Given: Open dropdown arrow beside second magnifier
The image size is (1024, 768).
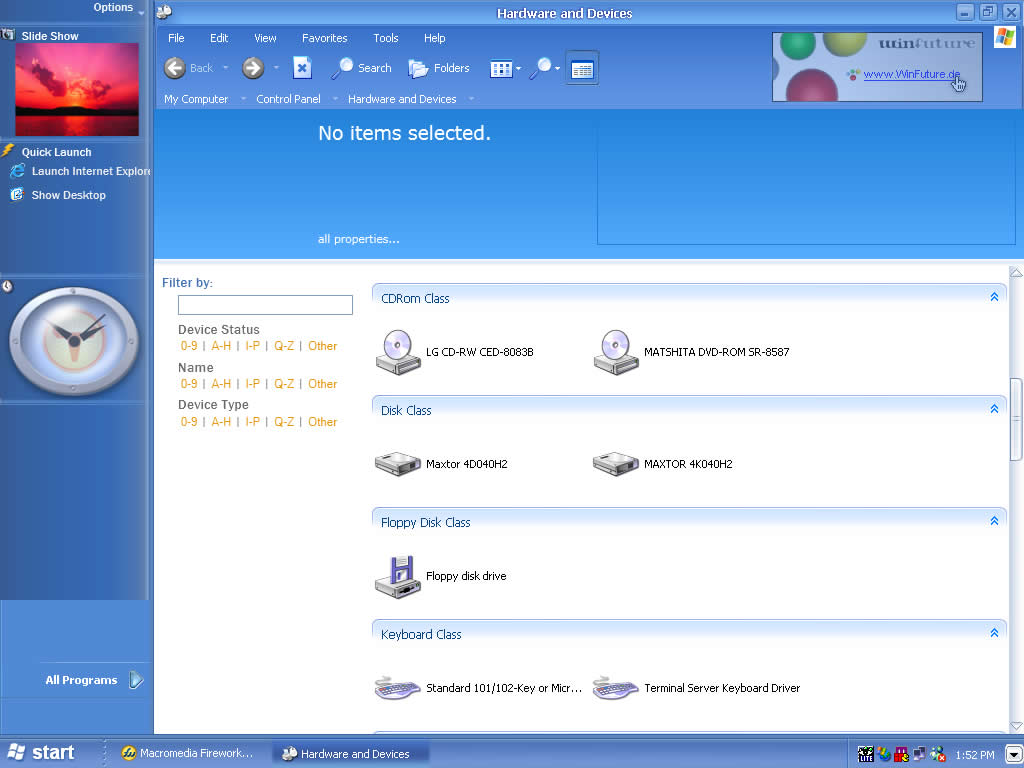Looking at the screenshot, I should tap(558, 69).
